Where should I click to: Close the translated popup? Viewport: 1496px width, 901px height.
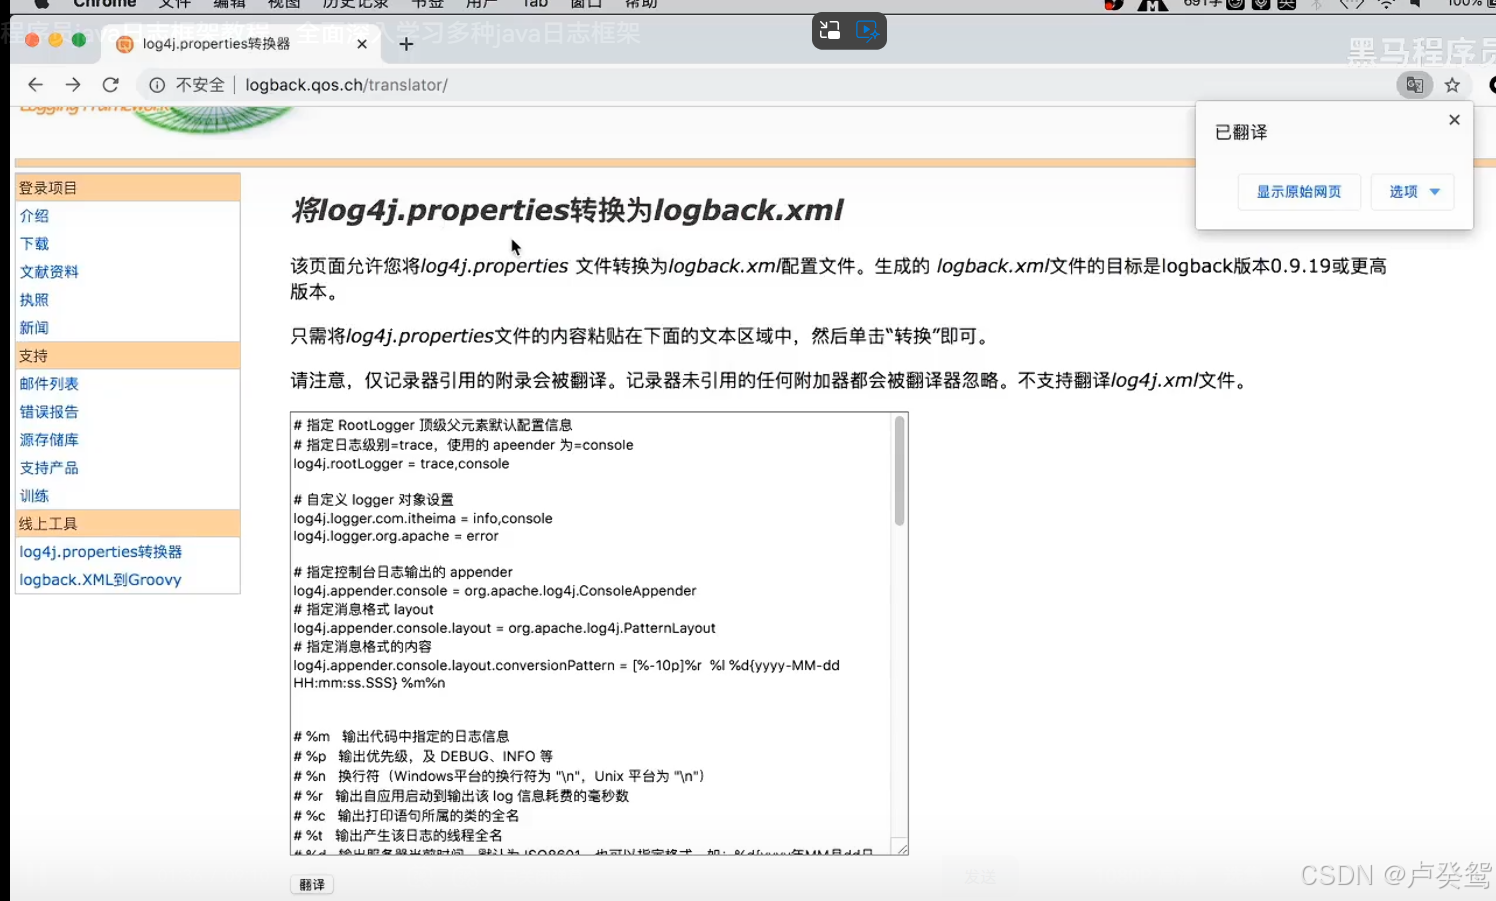(1454, 120)
